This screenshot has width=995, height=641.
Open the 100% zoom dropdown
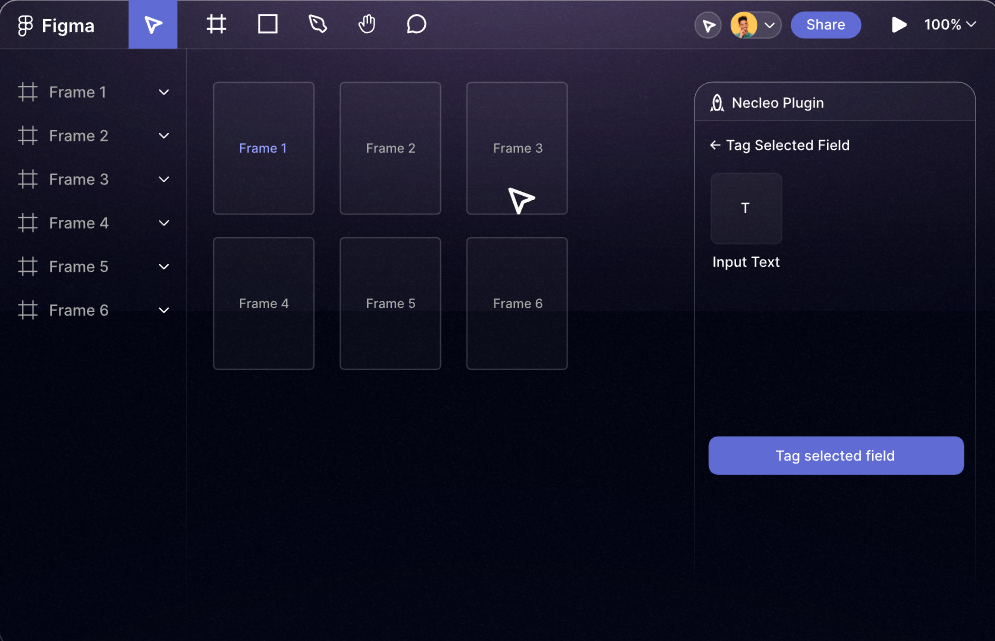[x=949, y=25]
